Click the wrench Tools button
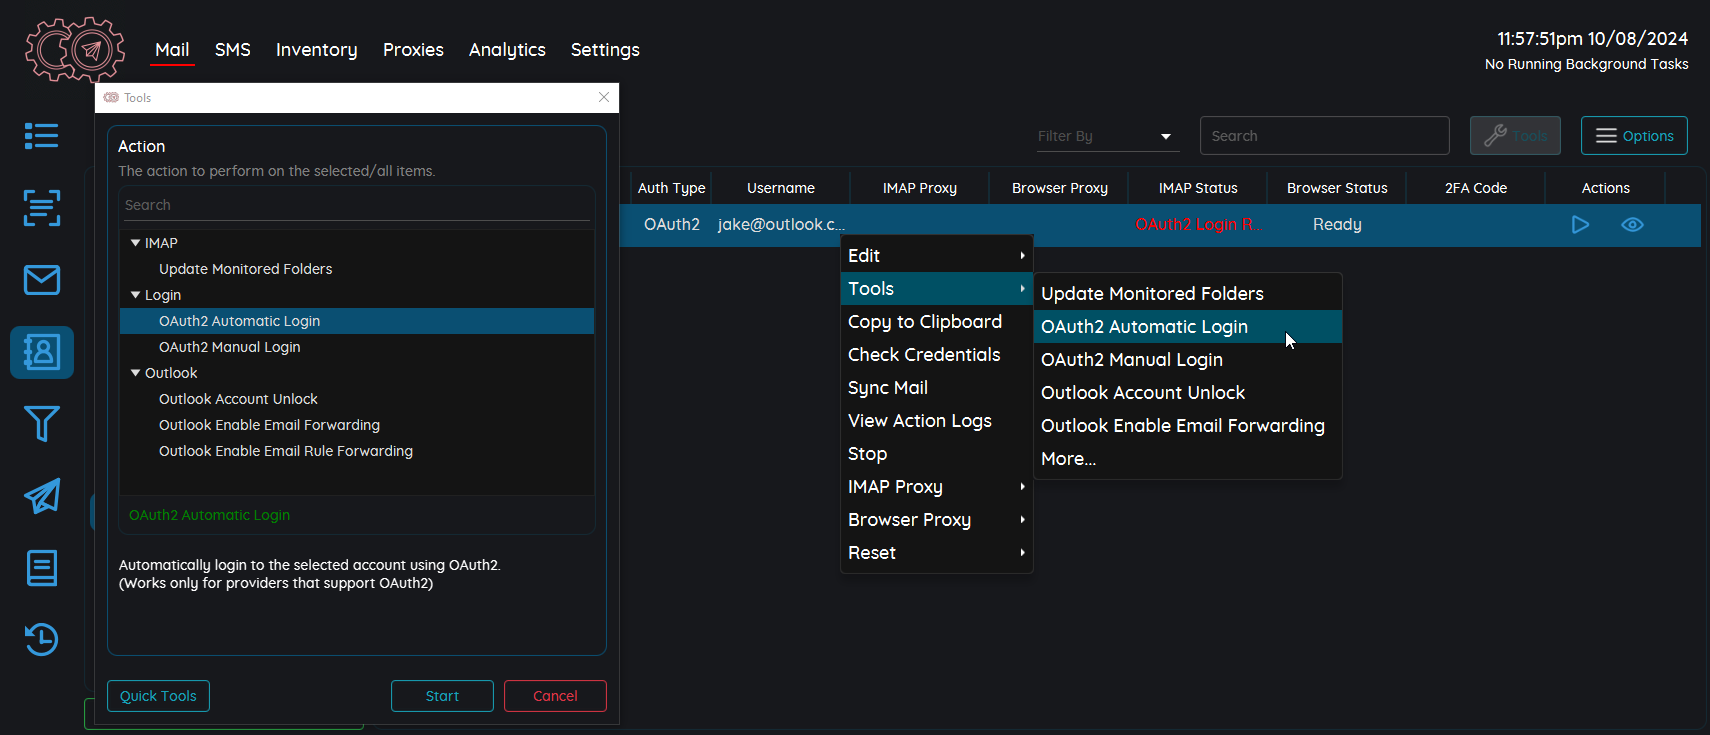Viewport: 1710px width, 735px height. click(x=1515, y=136)
